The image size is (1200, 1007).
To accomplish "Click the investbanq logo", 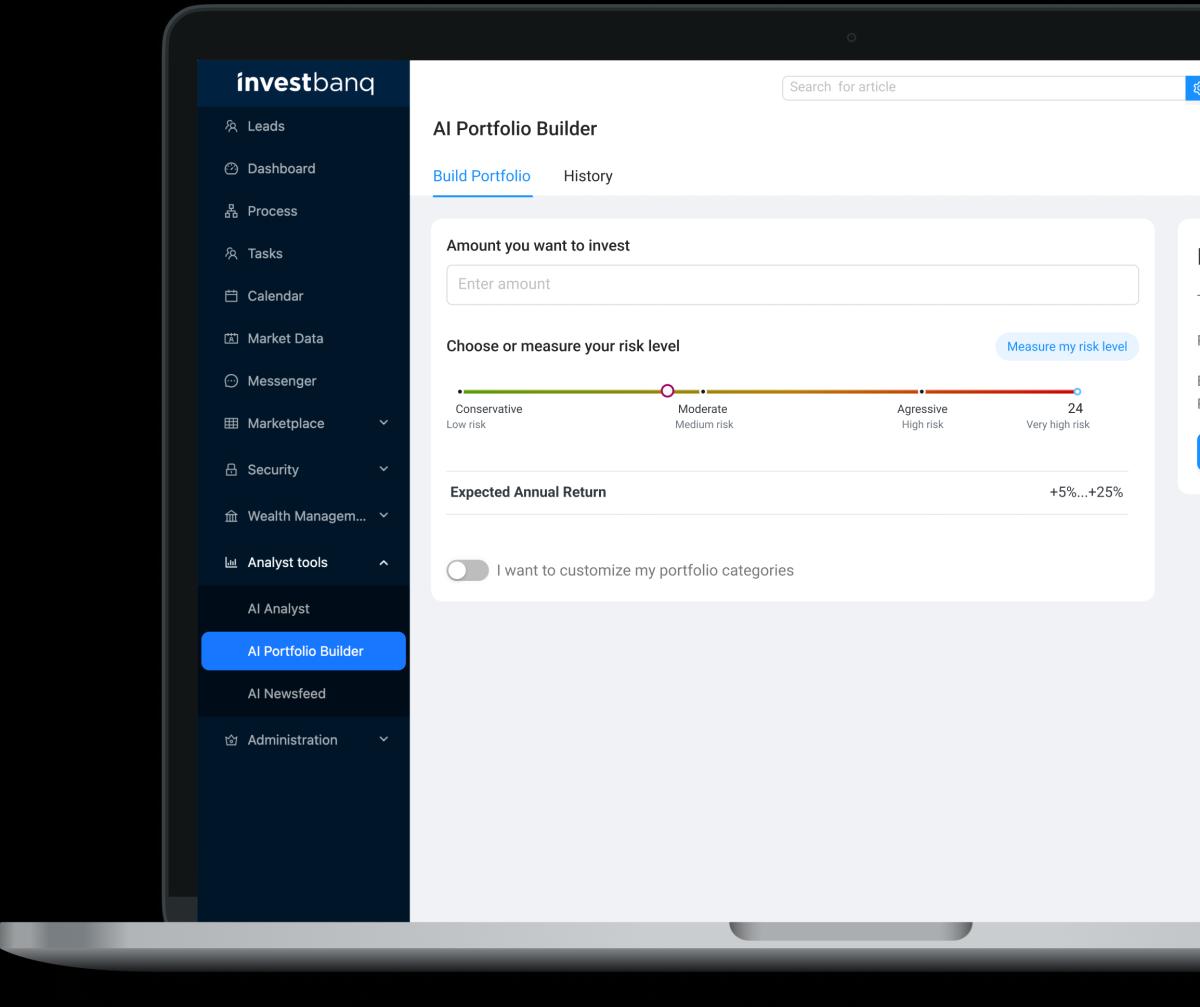I will (x=305, y=84).
